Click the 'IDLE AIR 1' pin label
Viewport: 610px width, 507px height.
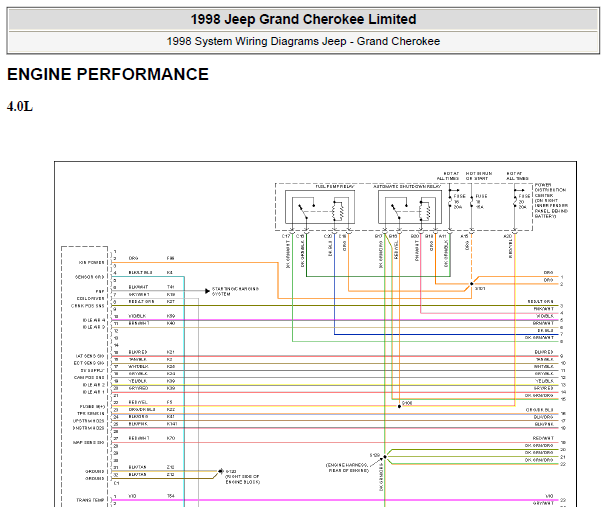tap(94, 392)
